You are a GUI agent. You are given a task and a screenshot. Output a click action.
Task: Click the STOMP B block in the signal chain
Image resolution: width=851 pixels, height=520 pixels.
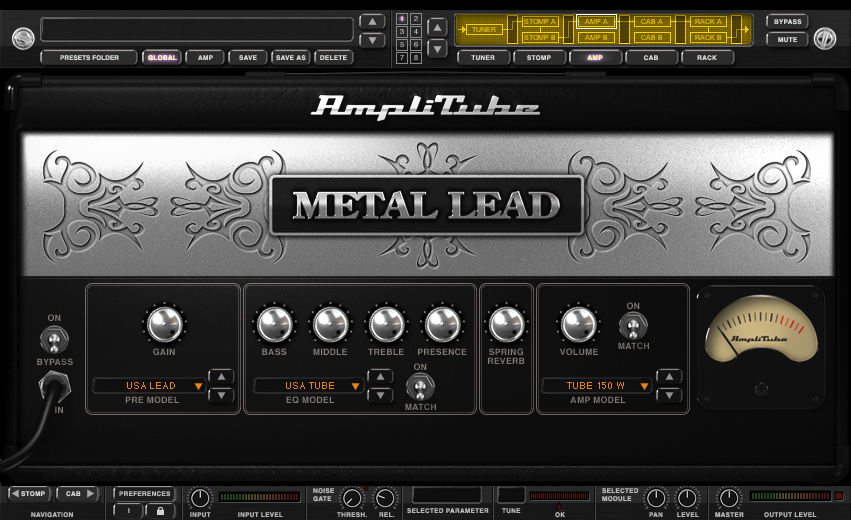point(539,37)
